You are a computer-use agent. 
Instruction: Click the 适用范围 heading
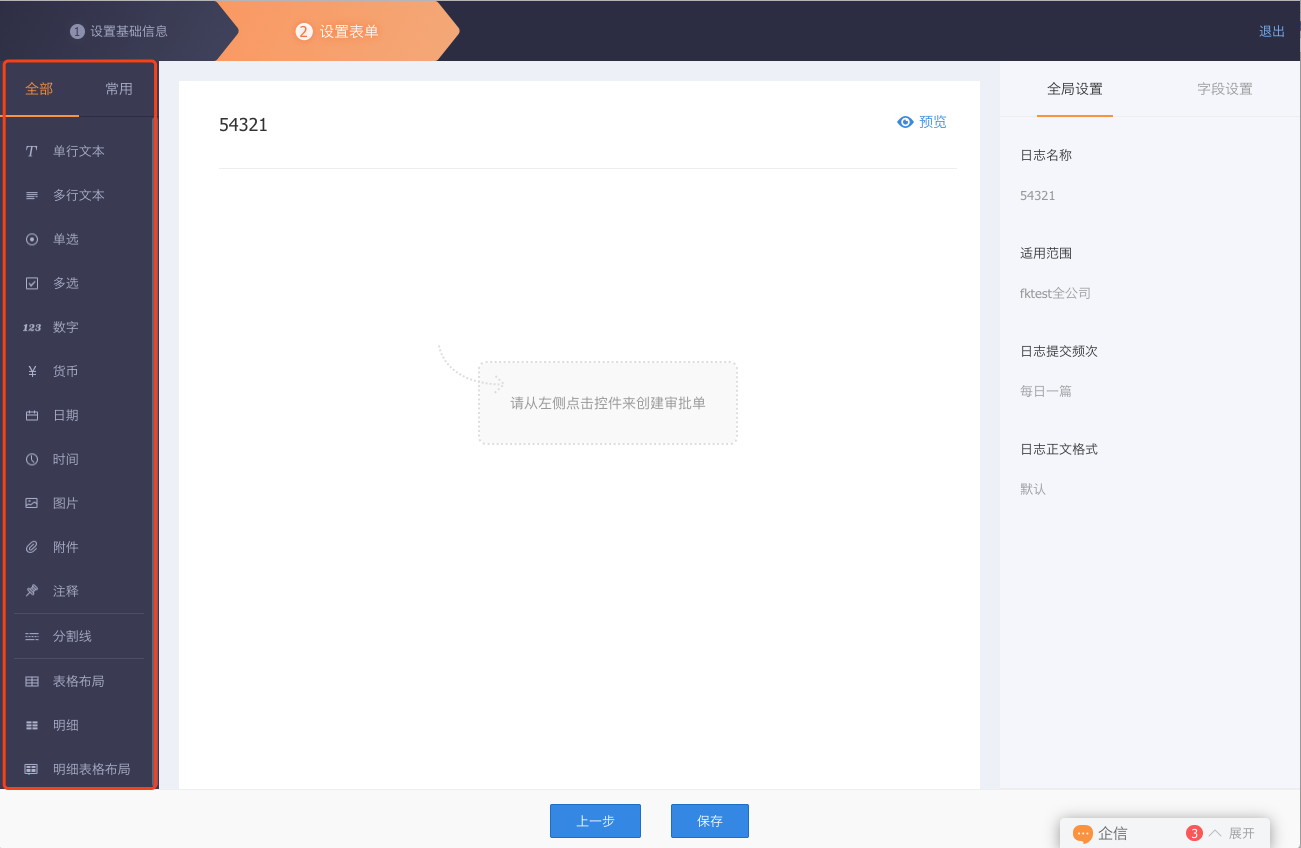pyautogui.click(x=1046, y=254)
